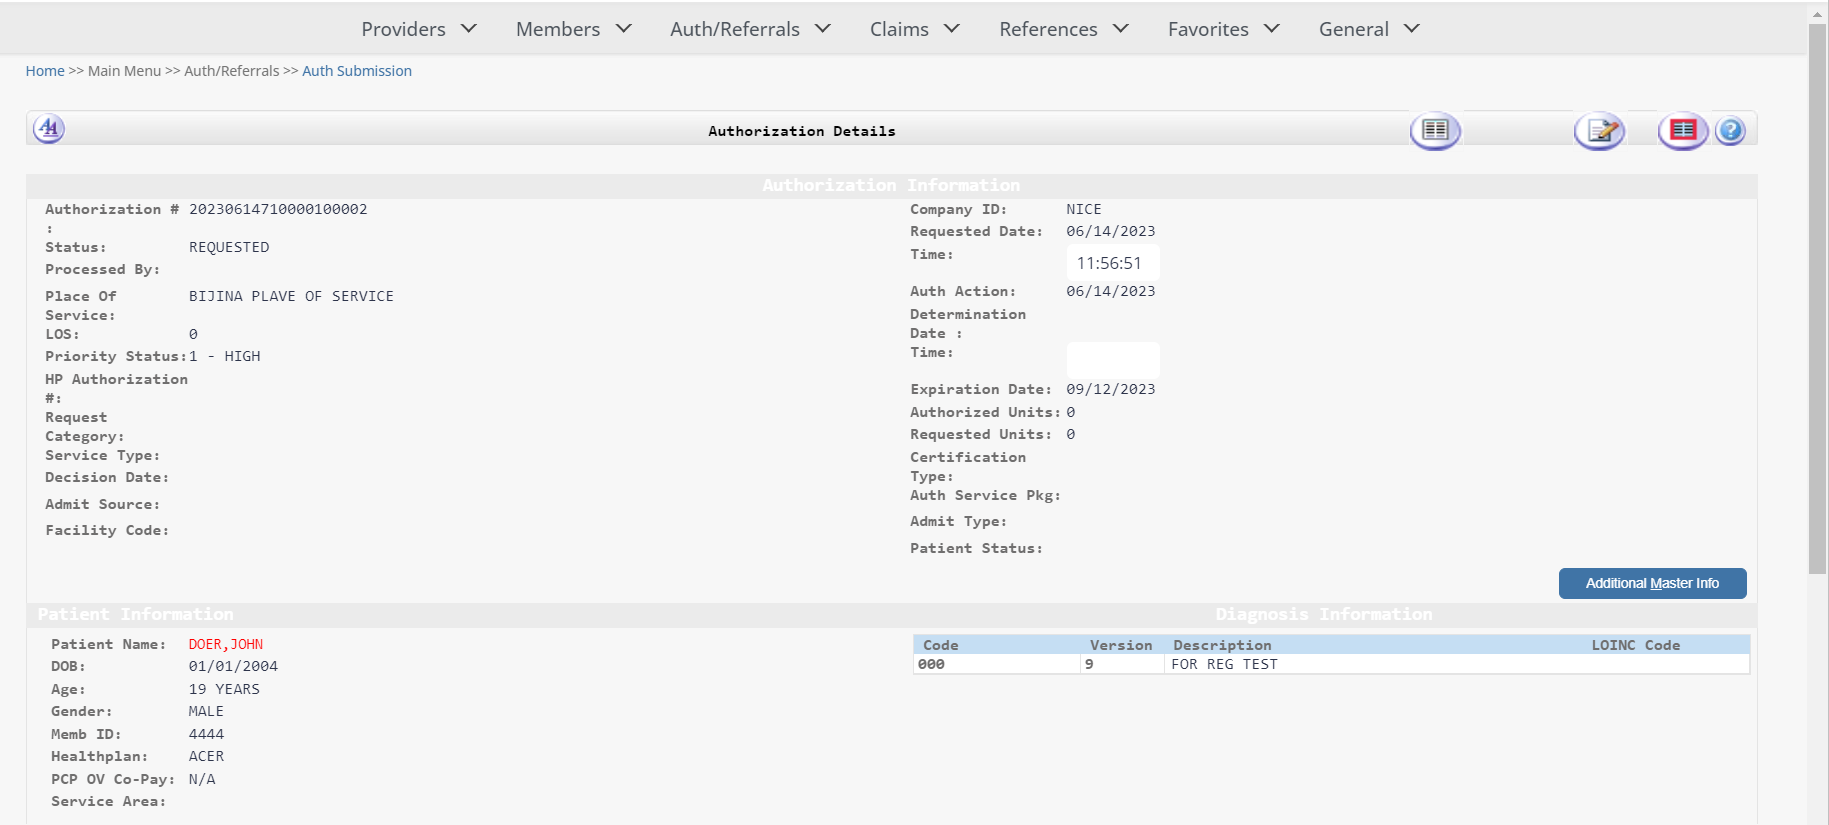Go to the Home breadcrumb link
Image resolution: width=1829 pixels, height=825 pixels.
tap(45, 71)
